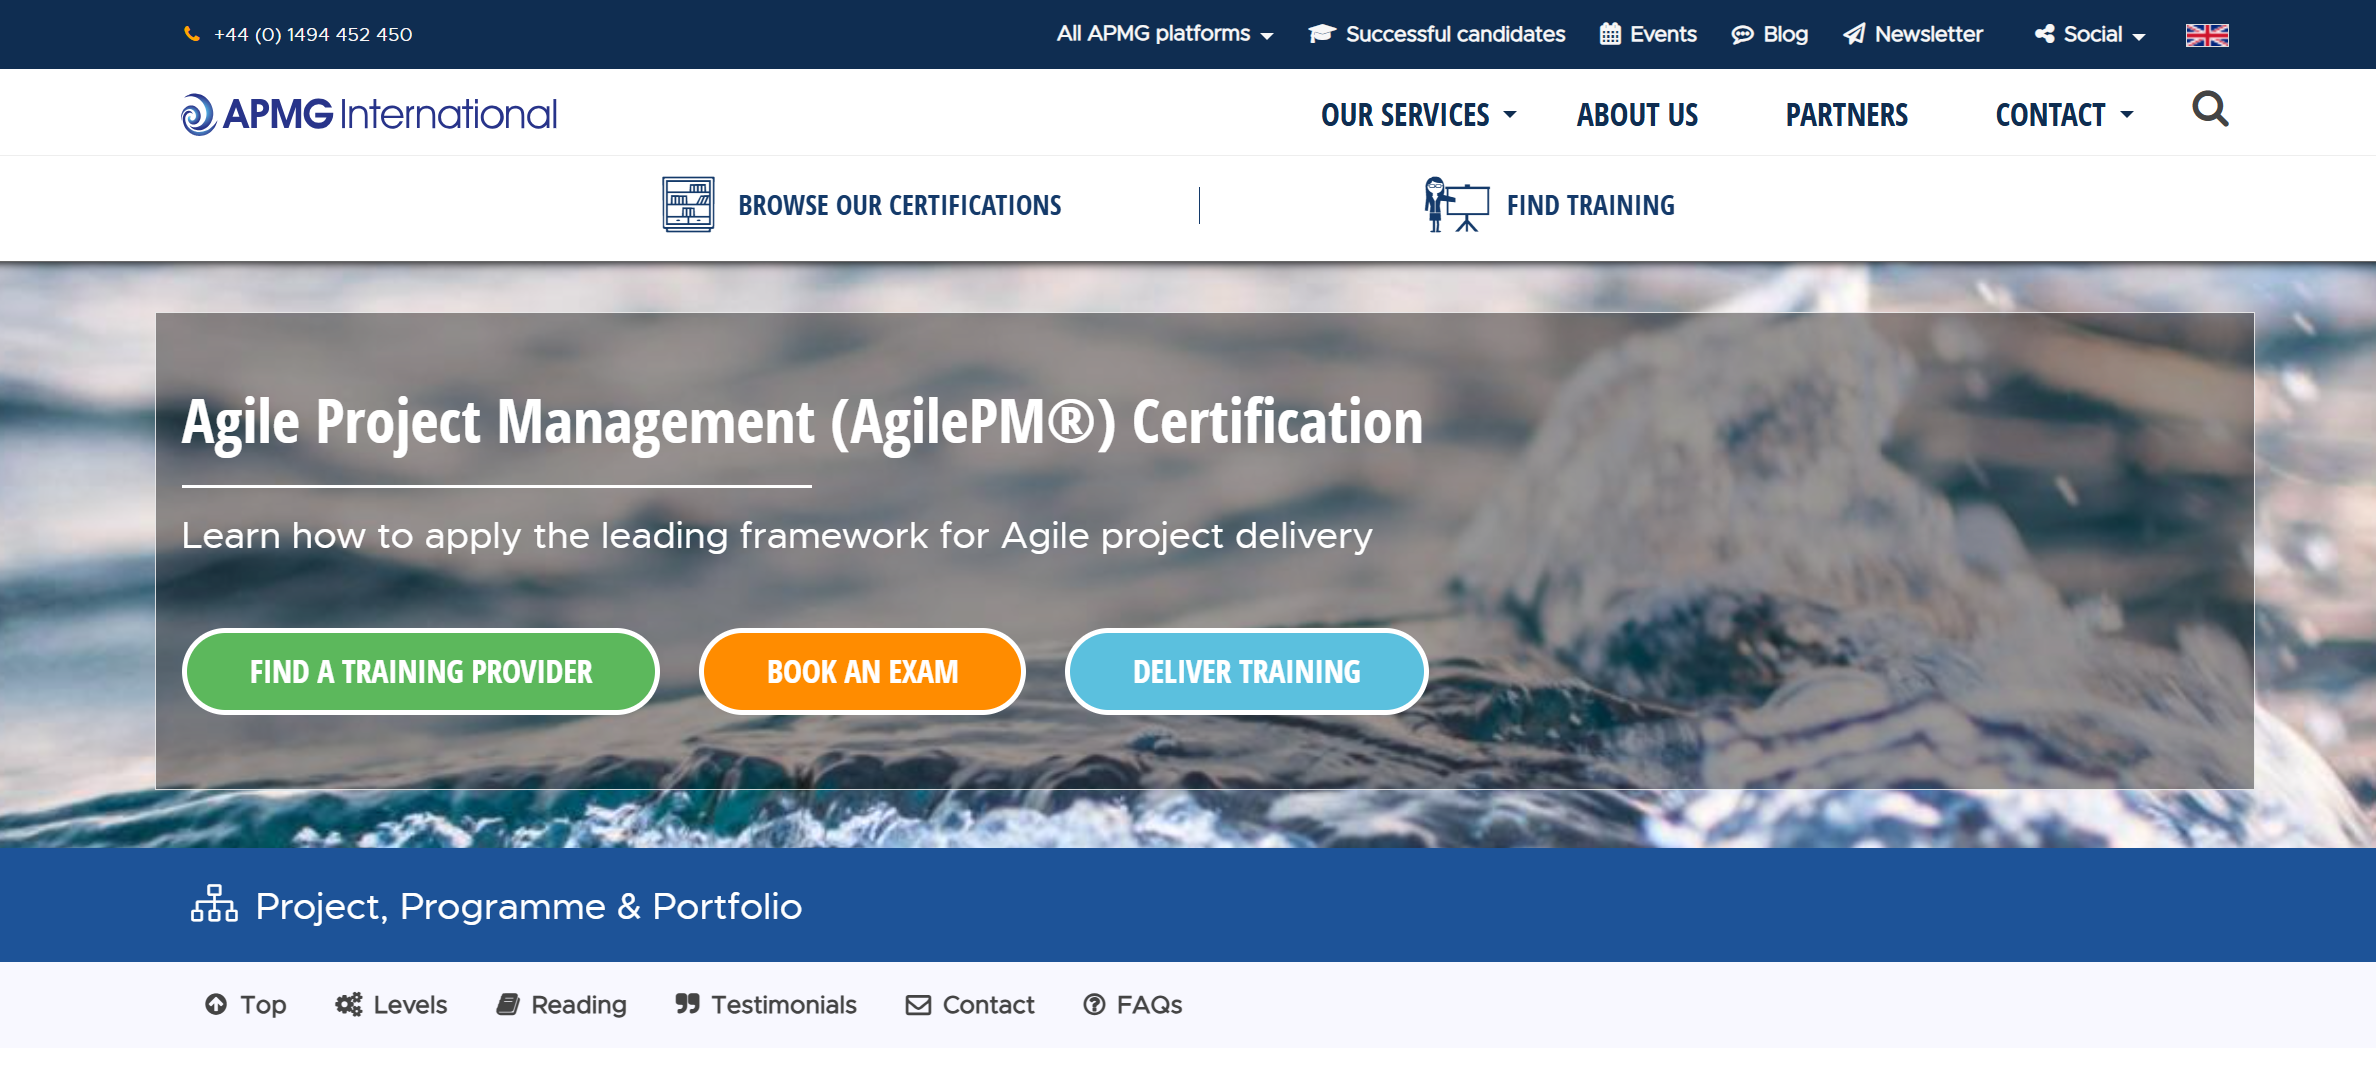Click the up-arrow icon next to Top
2376x1081 pixels.
tap(216, 1004)
